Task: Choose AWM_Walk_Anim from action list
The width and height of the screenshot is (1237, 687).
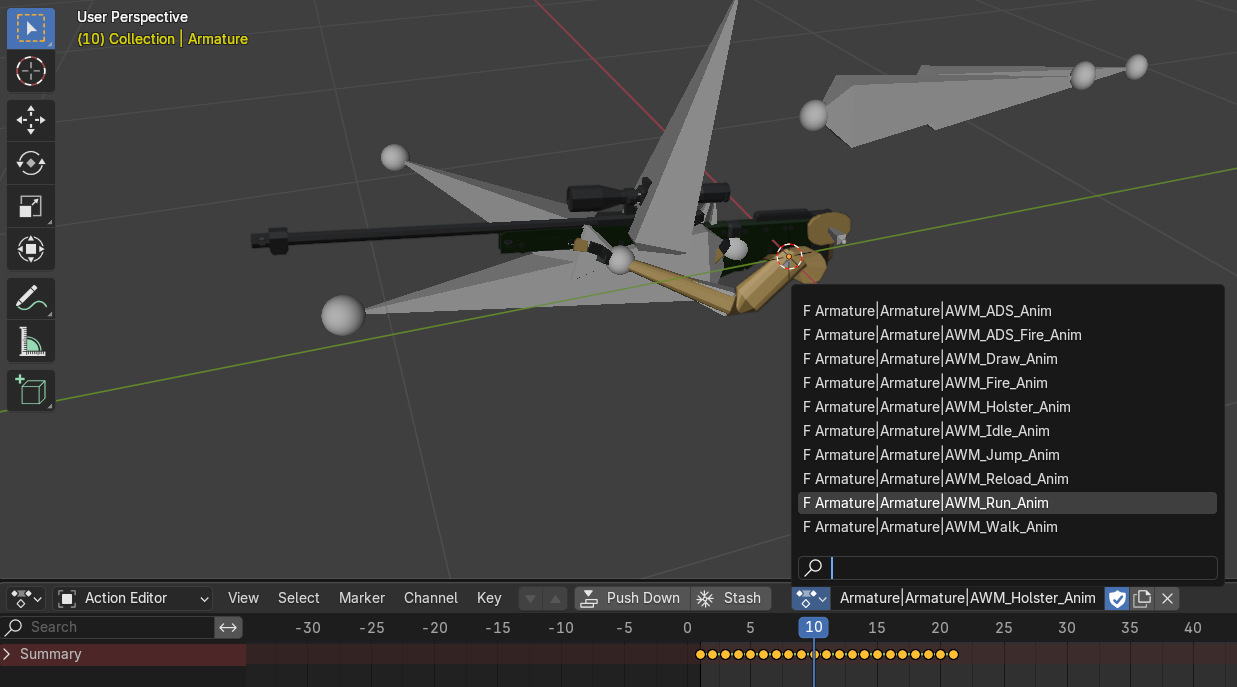Action: point(1007,527)
